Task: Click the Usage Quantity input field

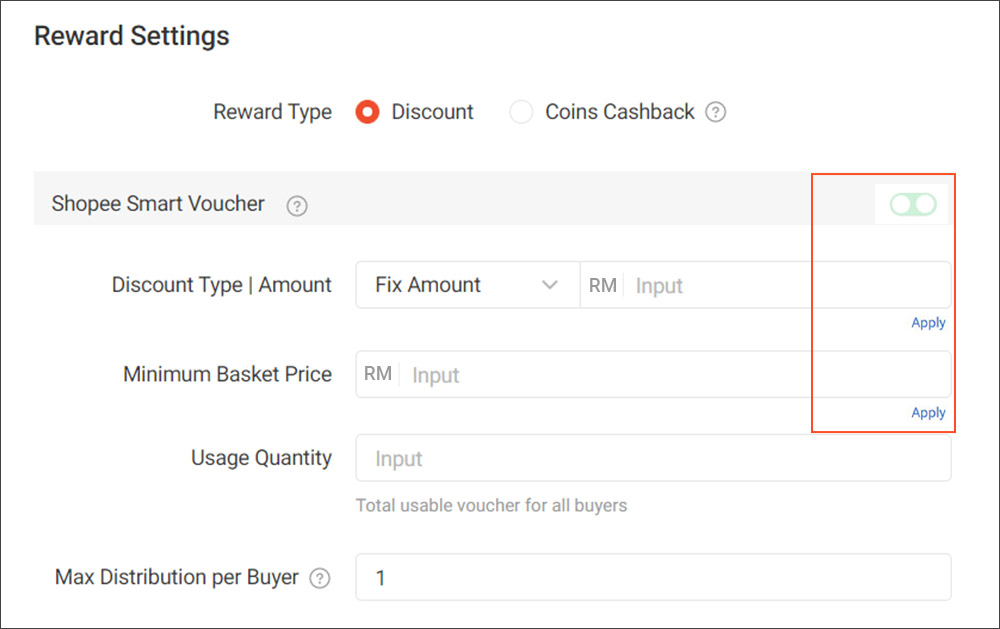Action: pyautogui.click(x=653, y=458)
